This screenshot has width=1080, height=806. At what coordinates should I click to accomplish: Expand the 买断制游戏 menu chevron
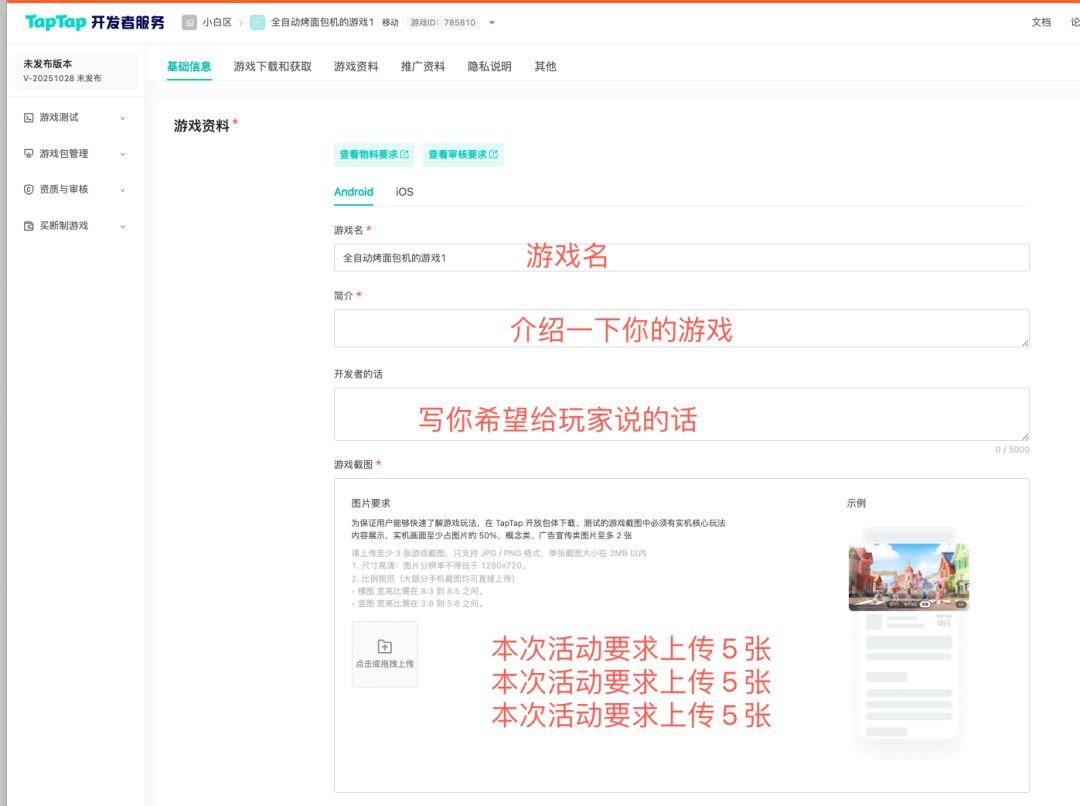pyautogui.click(x=123, y=226)
